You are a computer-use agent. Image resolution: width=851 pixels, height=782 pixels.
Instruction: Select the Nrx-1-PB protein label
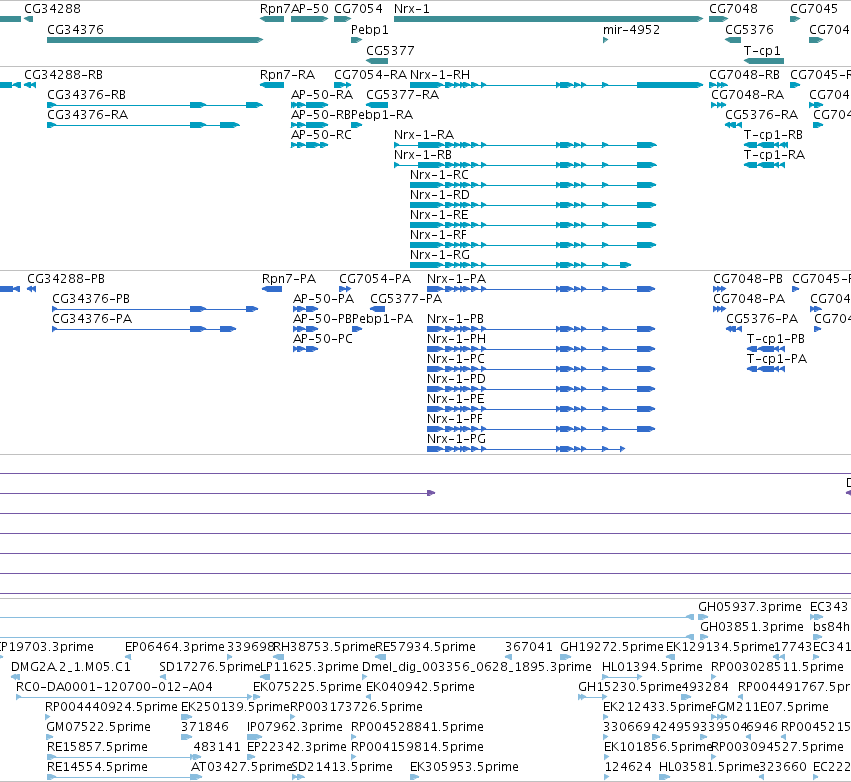coord(455,319)
